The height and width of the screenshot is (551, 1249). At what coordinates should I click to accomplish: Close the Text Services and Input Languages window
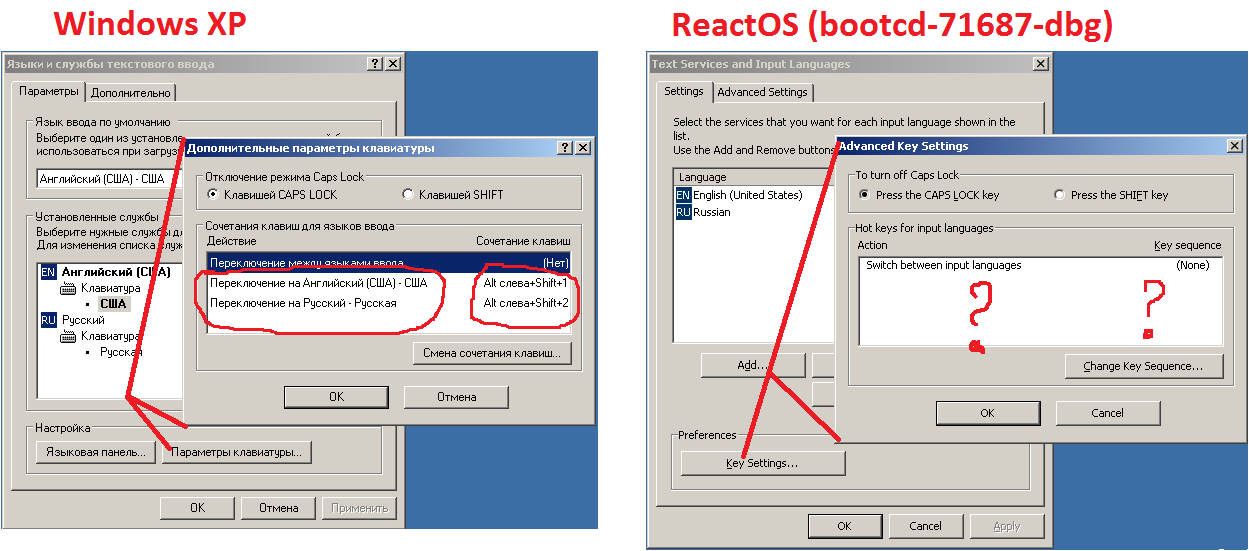(x=1041, y=64)
